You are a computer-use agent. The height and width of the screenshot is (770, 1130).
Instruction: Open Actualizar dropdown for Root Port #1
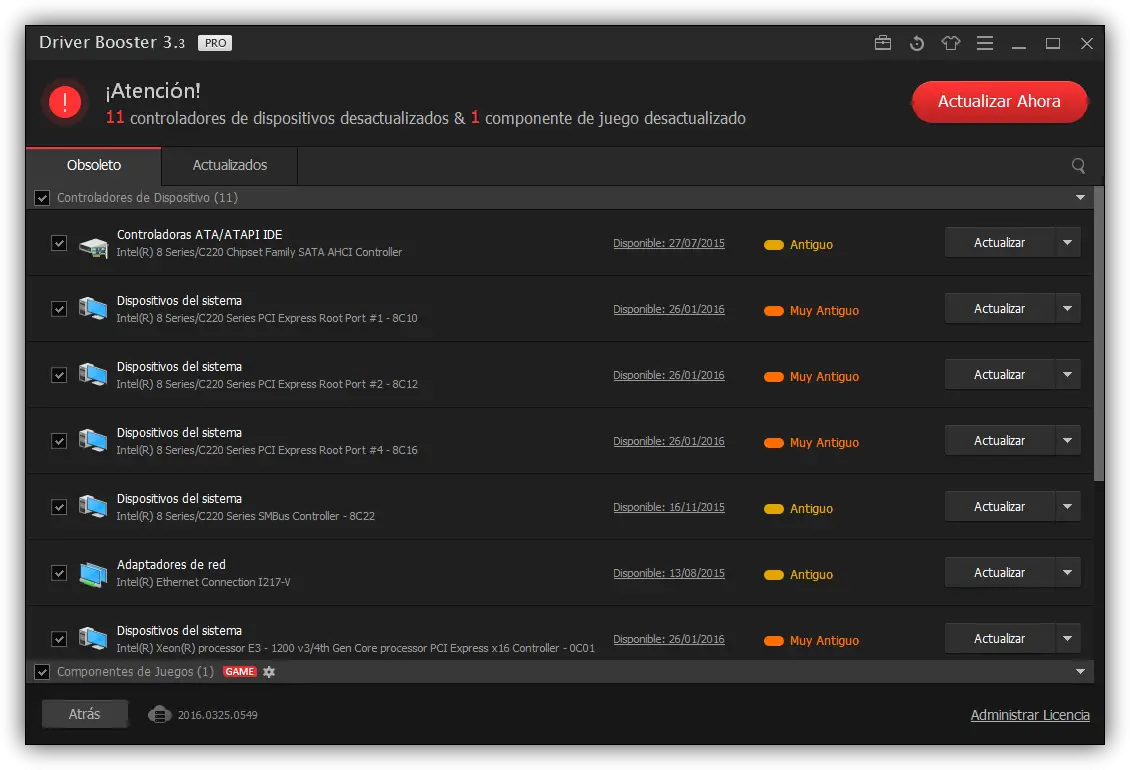point(1067,309)
